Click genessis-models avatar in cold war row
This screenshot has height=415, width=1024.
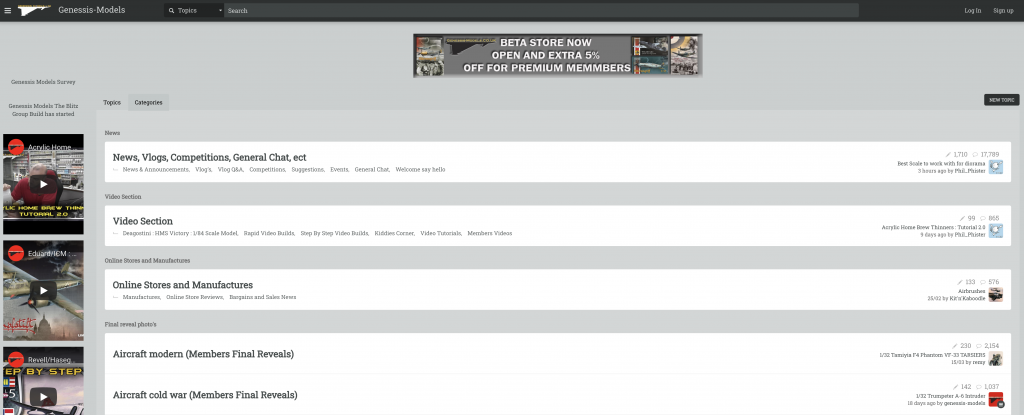[995, 399]
